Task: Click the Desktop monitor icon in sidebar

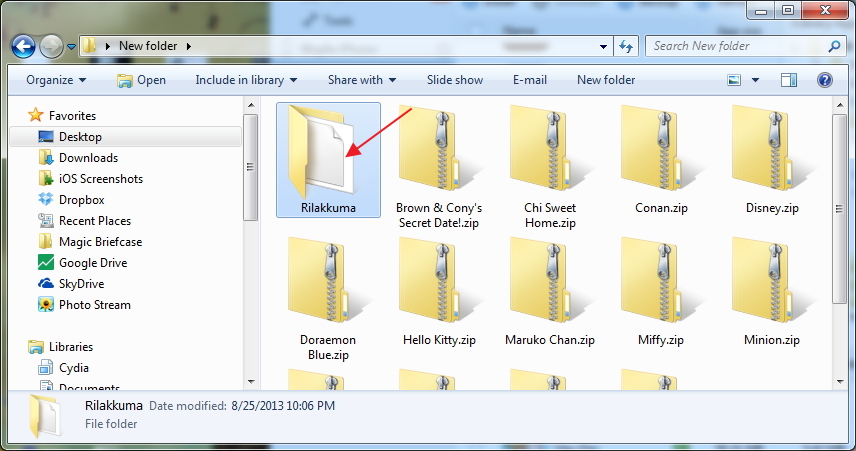Action: tap(46, 137)
